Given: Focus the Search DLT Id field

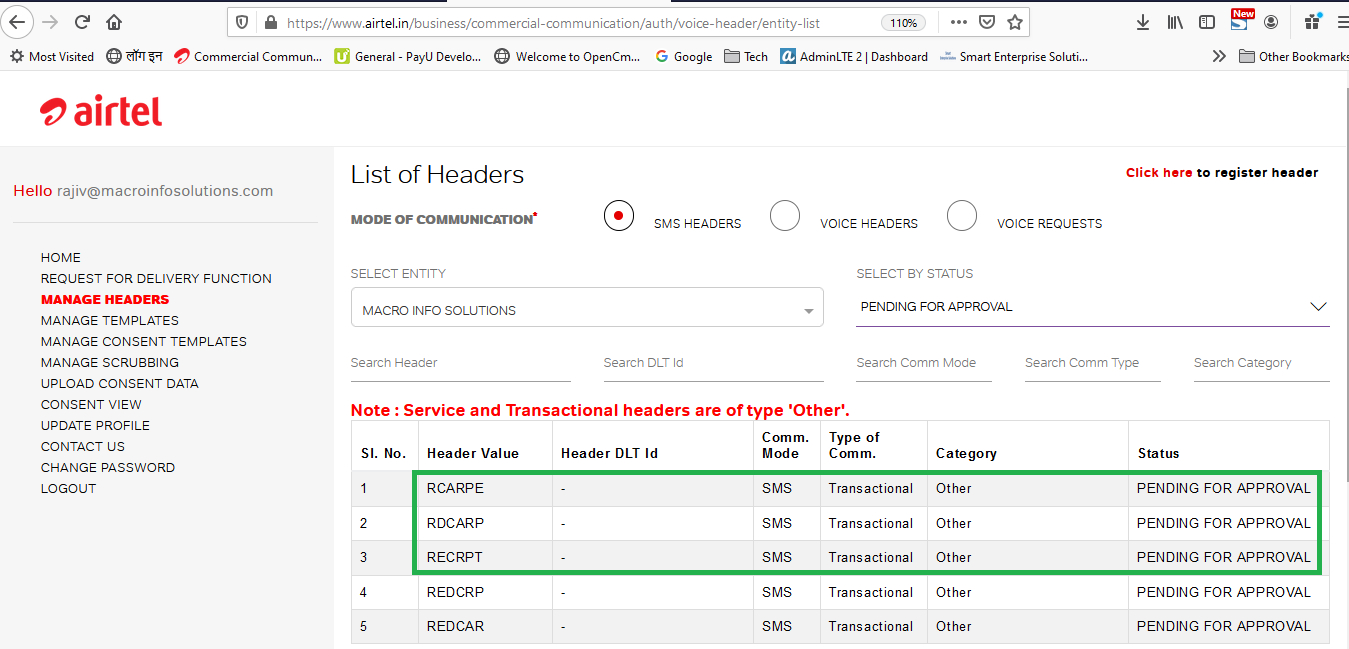Looking at the screenshot, I should [714, 363].
